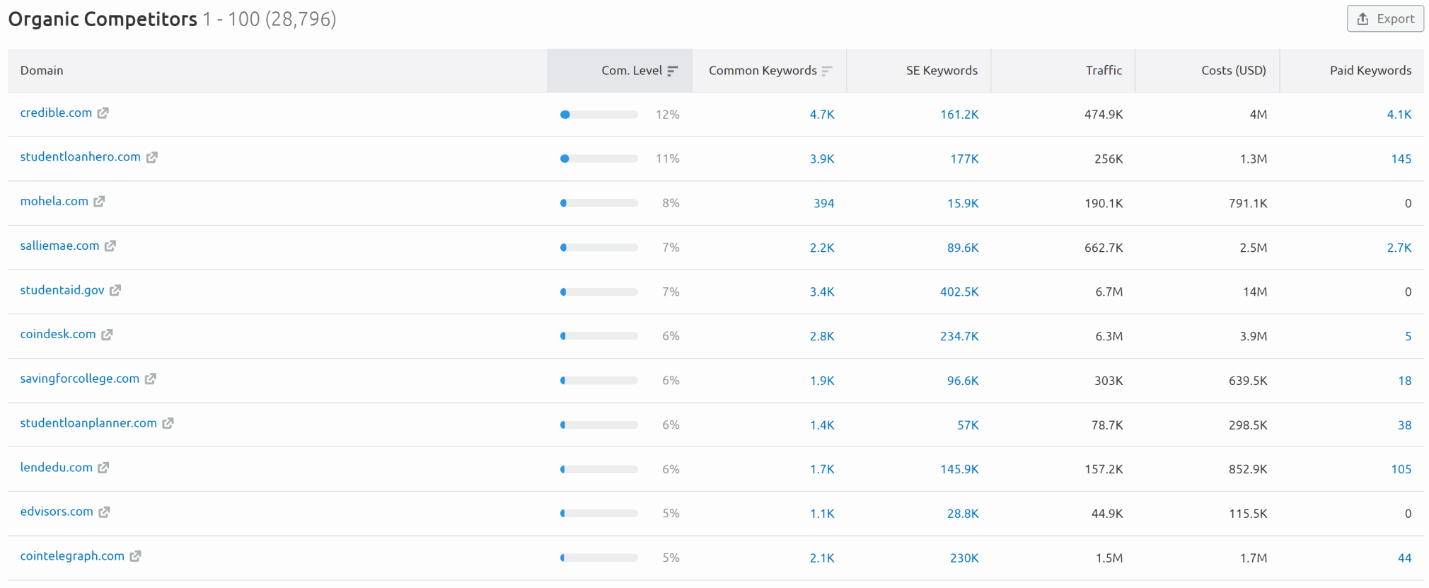Open cointelegraph.com external link icon
1429x588 pixels.
click(x=135, y=556)
